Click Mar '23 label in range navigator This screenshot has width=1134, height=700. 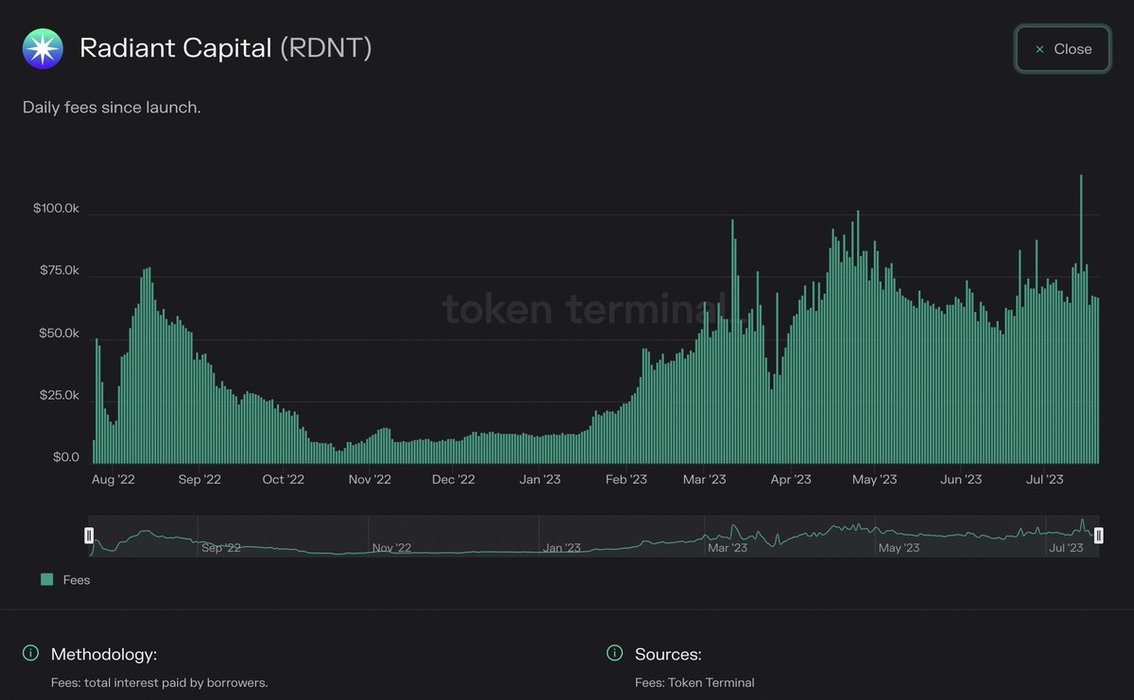728,548
